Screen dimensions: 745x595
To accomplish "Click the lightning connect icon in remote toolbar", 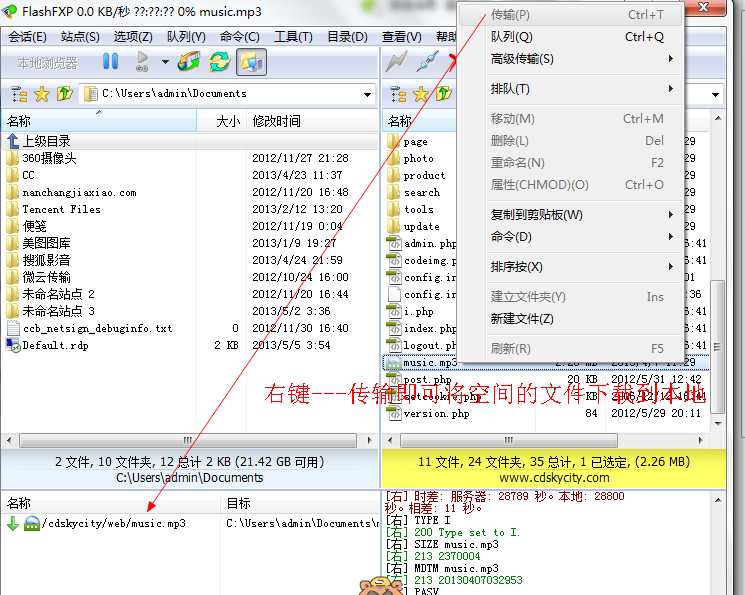I will coord(397,62).
